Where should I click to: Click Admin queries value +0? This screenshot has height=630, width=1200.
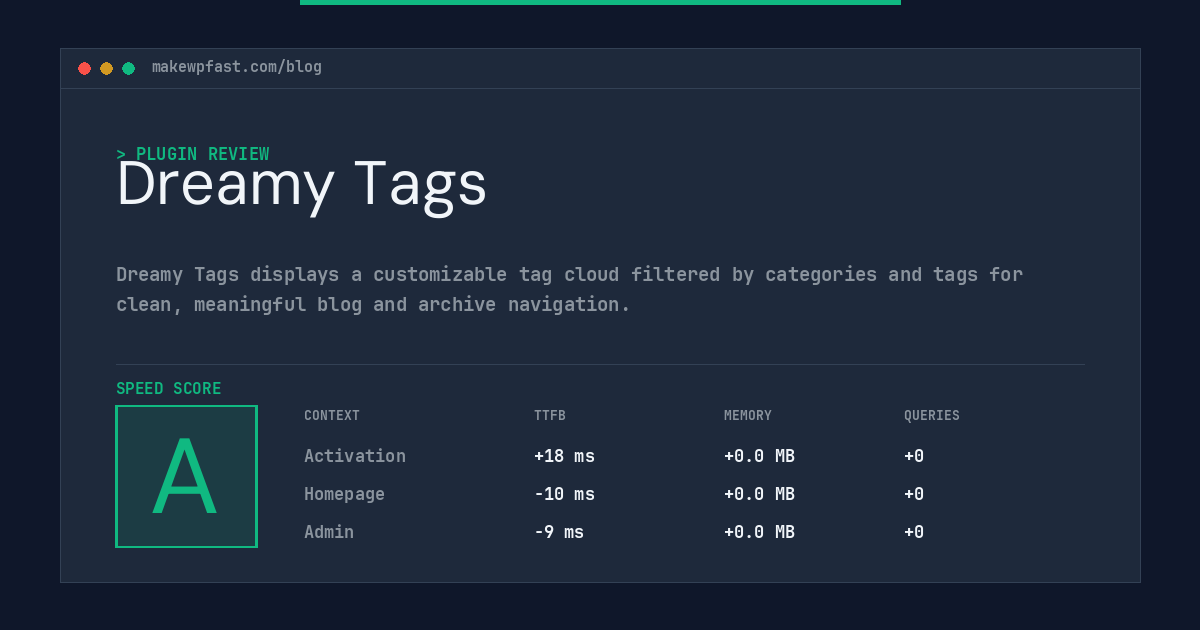(914, 532)
